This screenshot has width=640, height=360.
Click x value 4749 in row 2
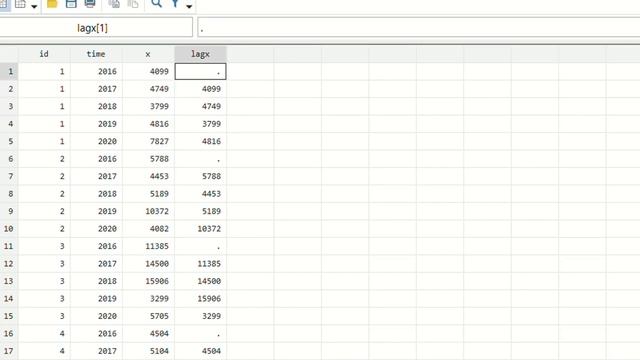tap(149, 89)
